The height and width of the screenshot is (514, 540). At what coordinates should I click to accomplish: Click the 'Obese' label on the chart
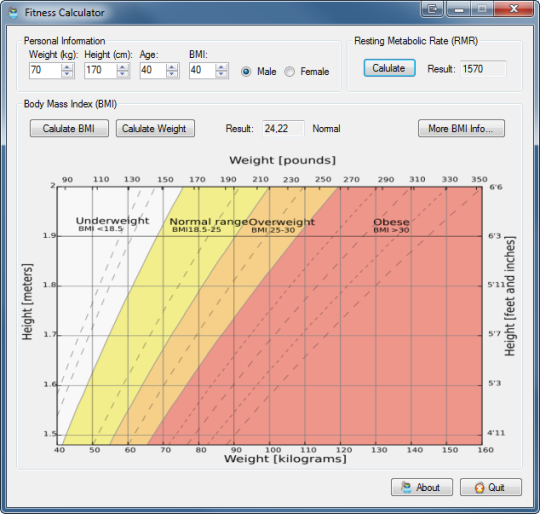tap(391, 222)
